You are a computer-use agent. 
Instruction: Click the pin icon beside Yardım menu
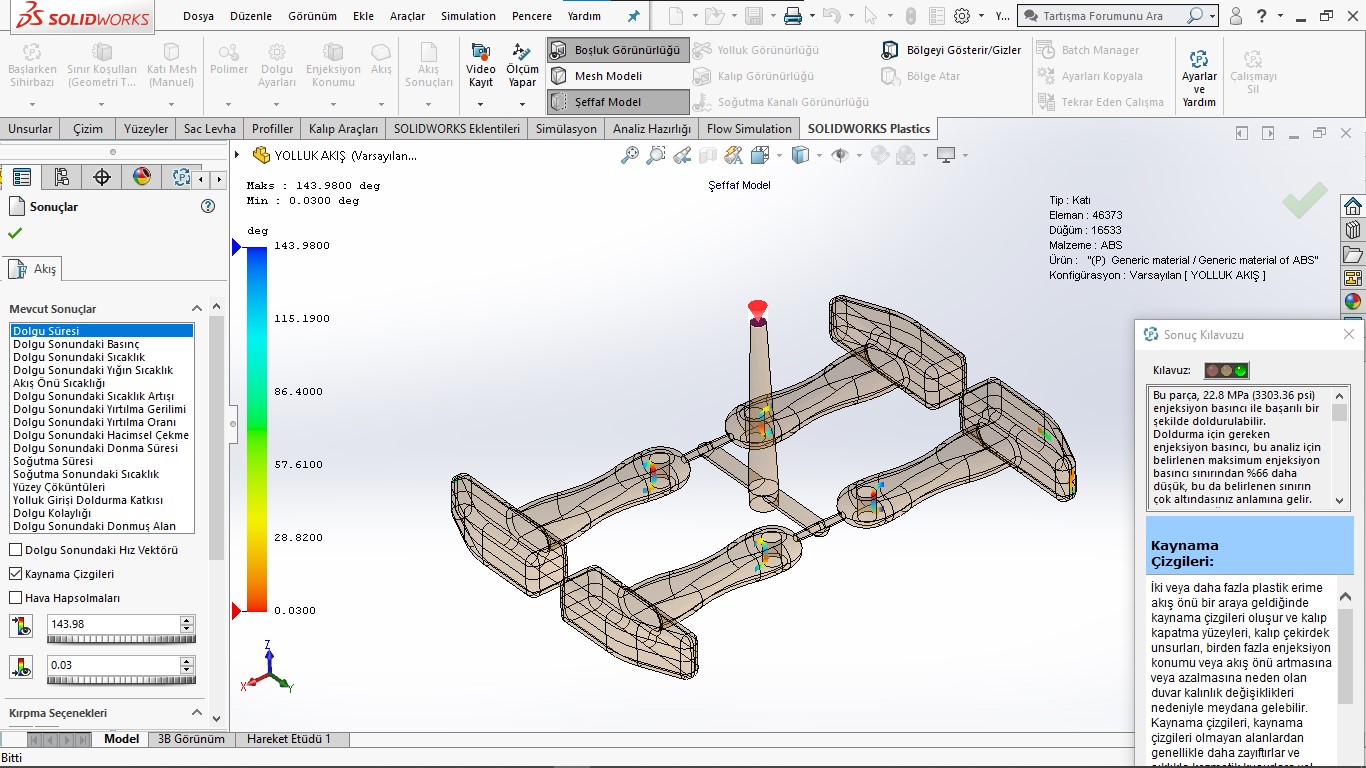point(633,16)
